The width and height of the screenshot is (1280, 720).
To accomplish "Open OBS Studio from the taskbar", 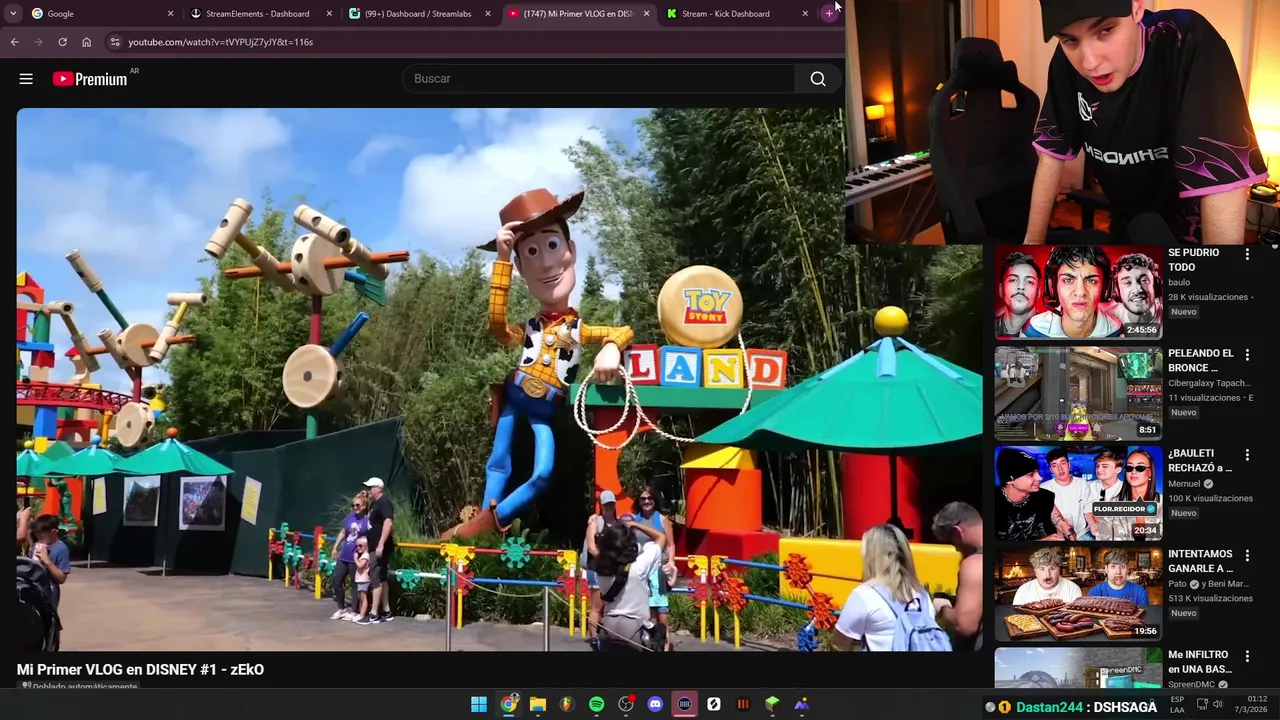I will [626, 705].
